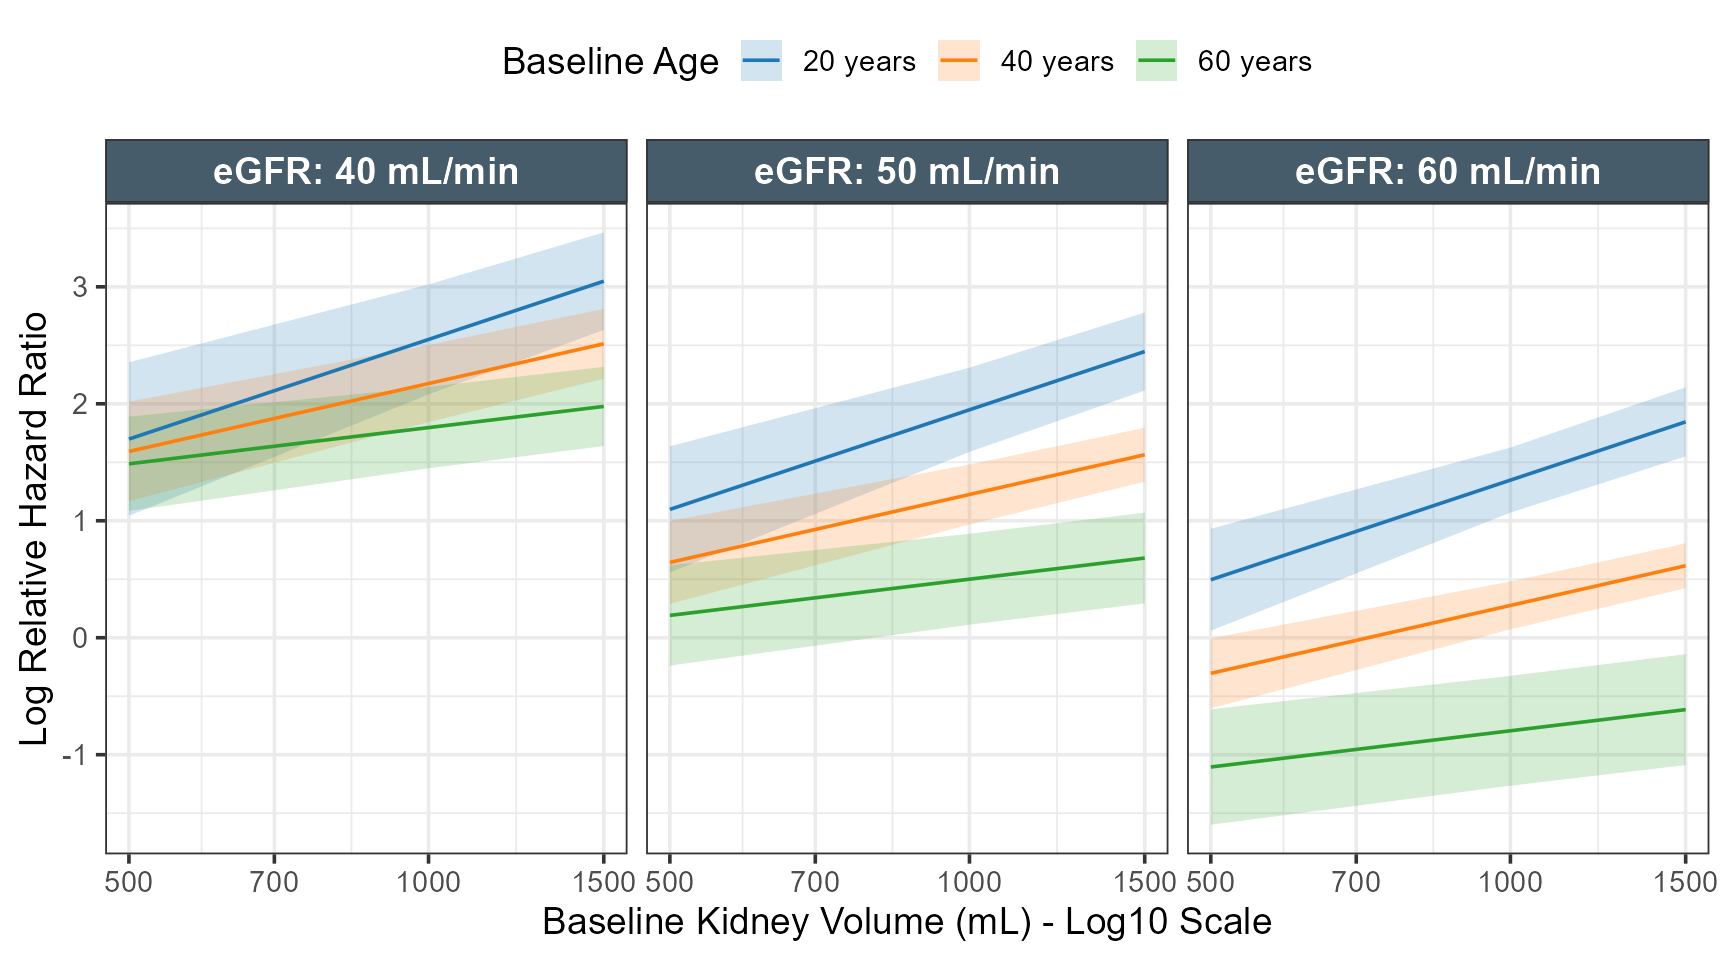Click the "60 years" legend text

1254,62
